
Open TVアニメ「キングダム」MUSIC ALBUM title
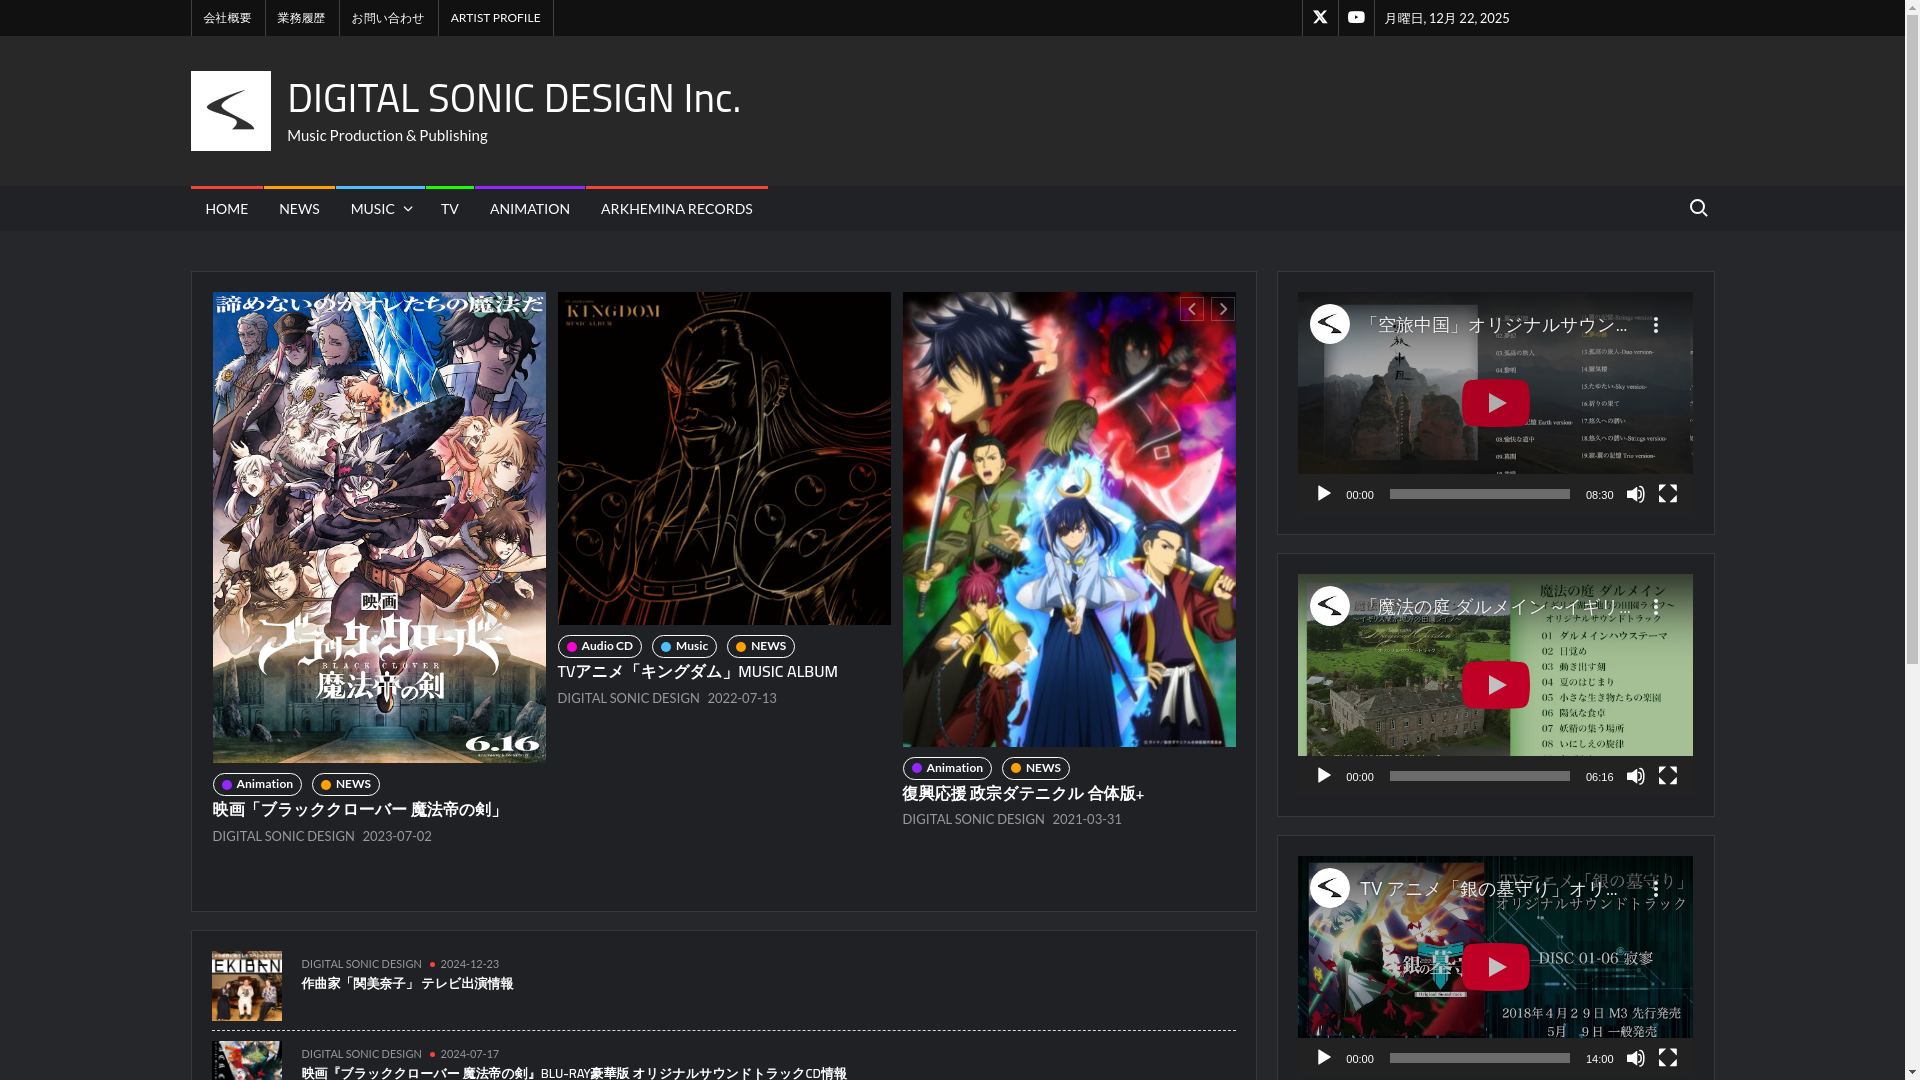698,671
